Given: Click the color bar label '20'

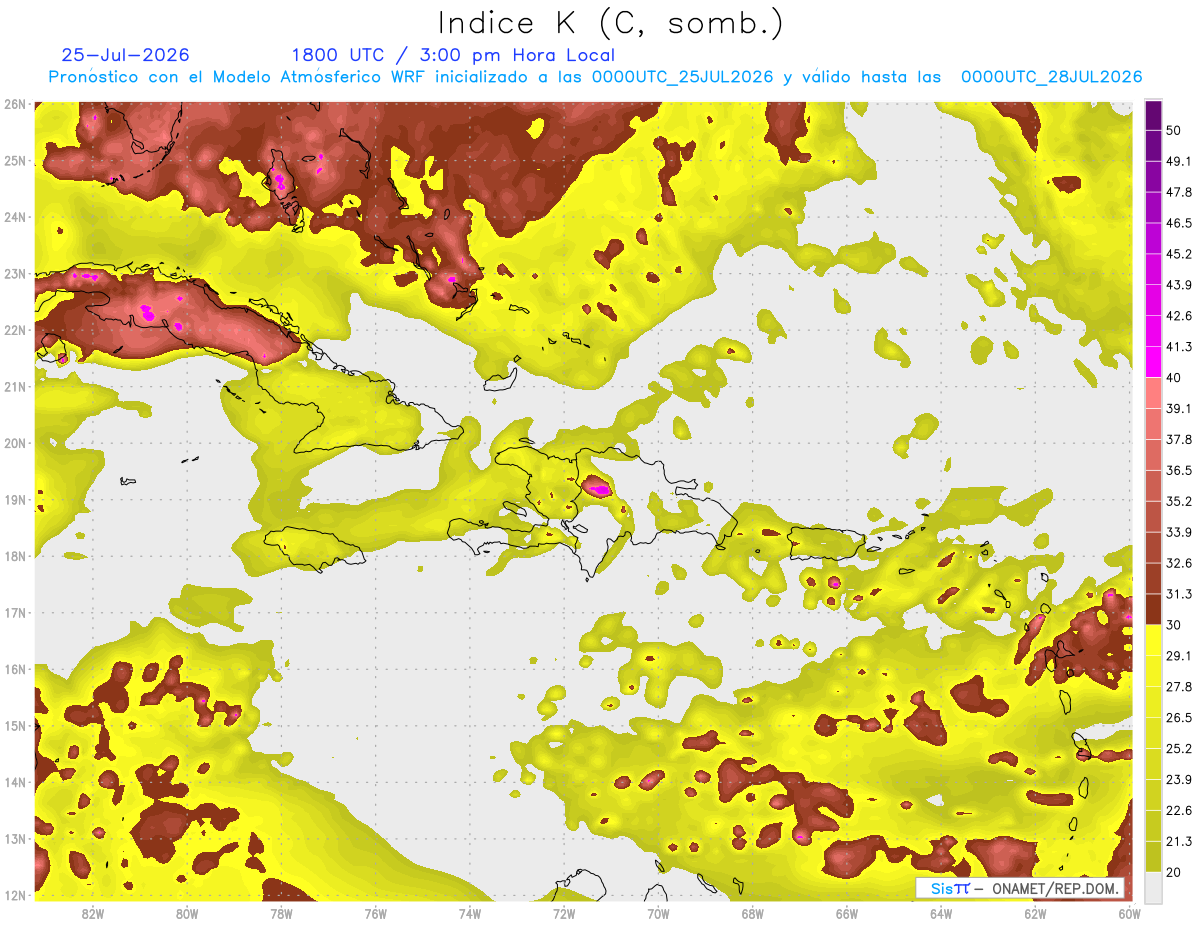Looking at the screenshot, I should click(x=1175, y=872).
